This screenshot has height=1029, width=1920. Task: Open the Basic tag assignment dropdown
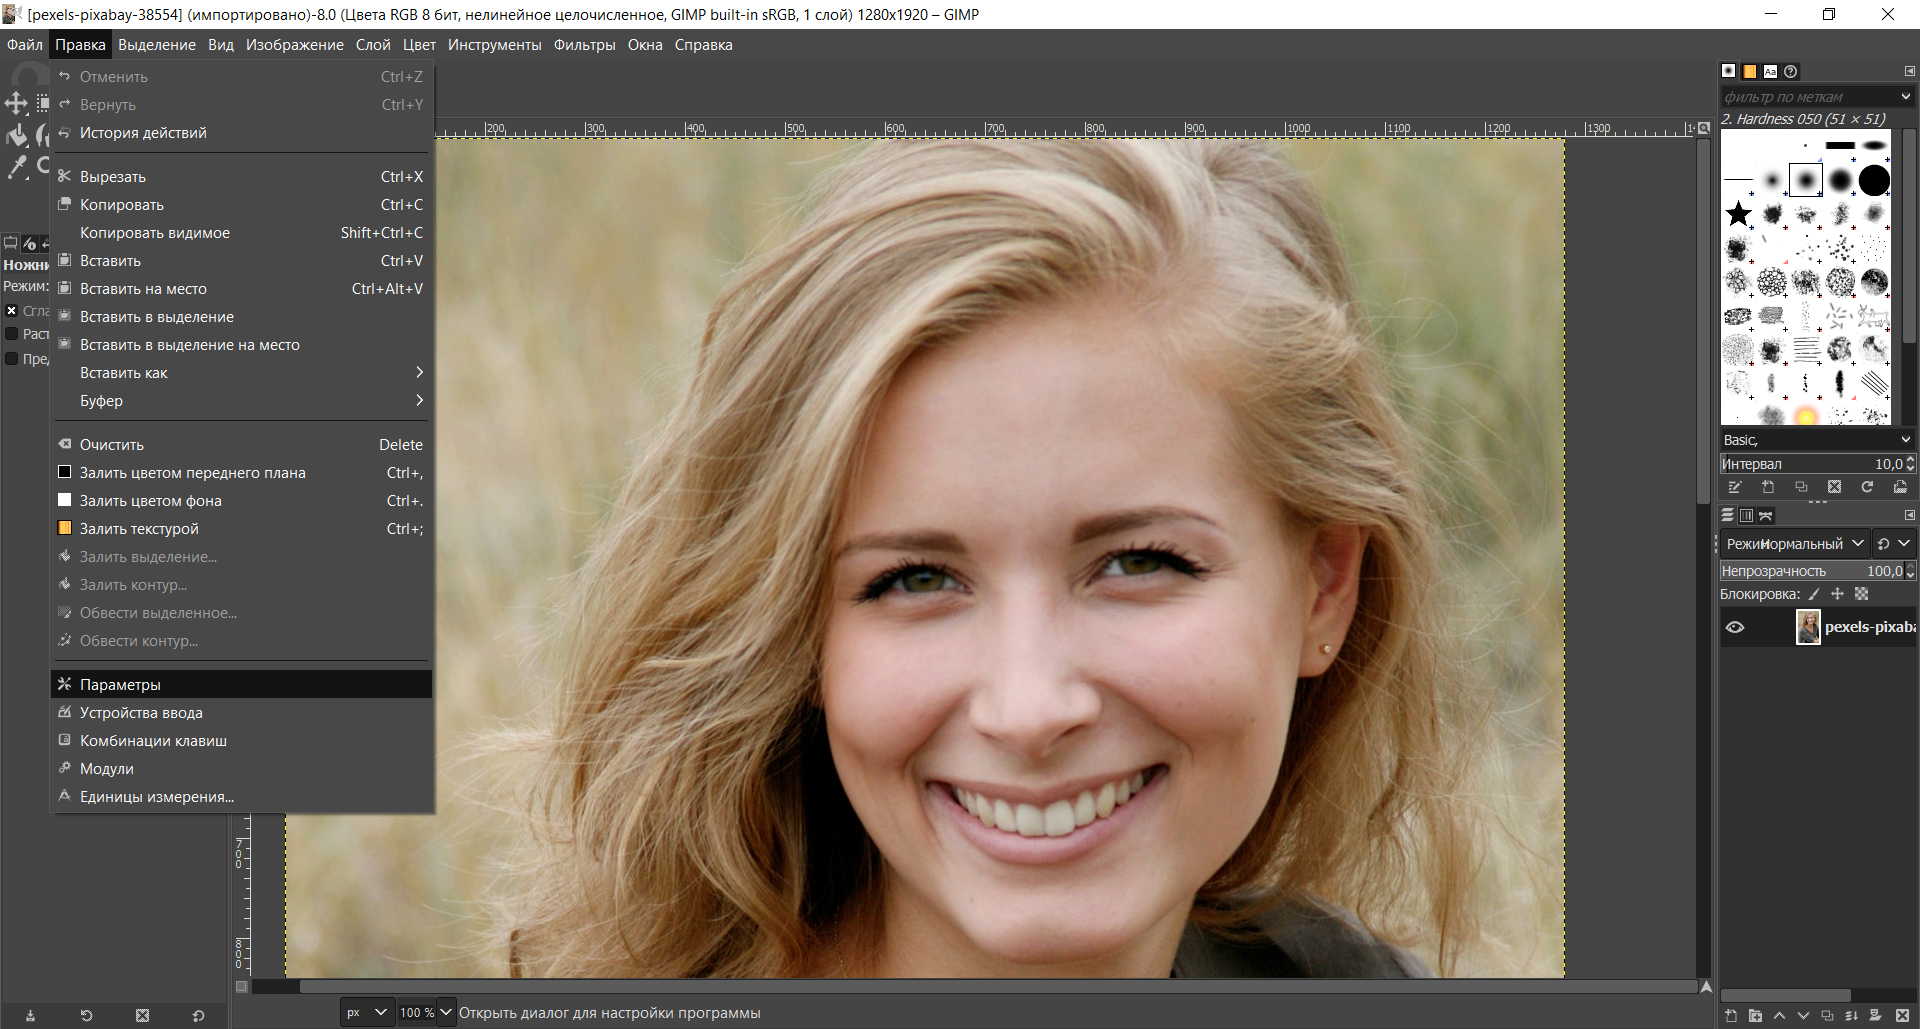click(x=1906, y=440)
